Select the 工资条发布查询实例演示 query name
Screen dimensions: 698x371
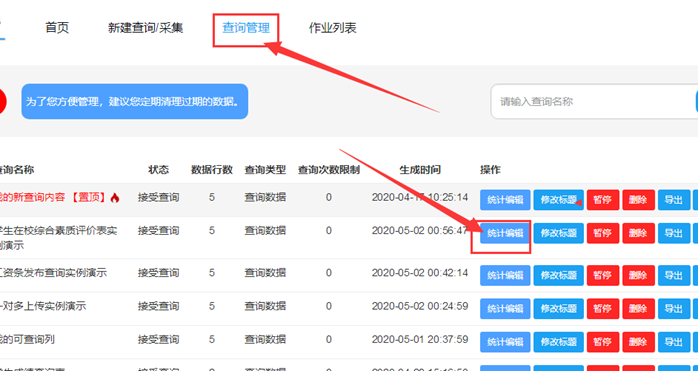tap(53, 273)
